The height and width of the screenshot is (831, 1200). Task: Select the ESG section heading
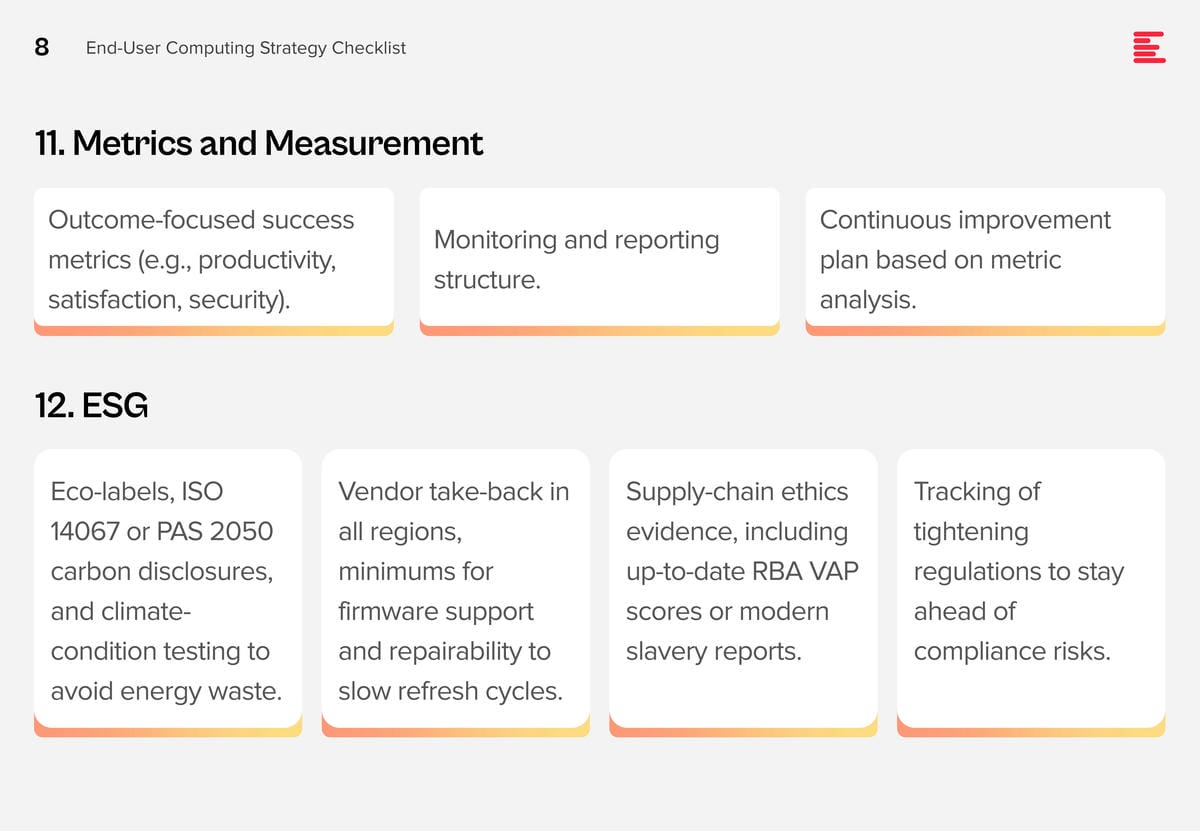(91, 406)
